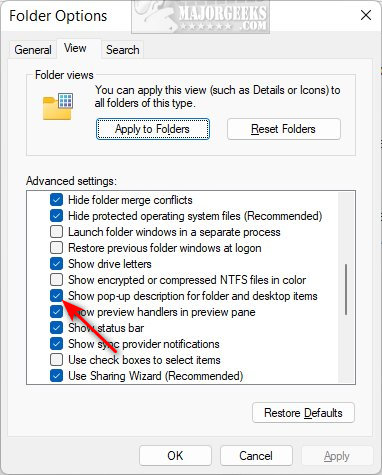Uncheck Use Sharing Wizard (Recommended)
382x475 pixels.
click(x=56, y=376)
